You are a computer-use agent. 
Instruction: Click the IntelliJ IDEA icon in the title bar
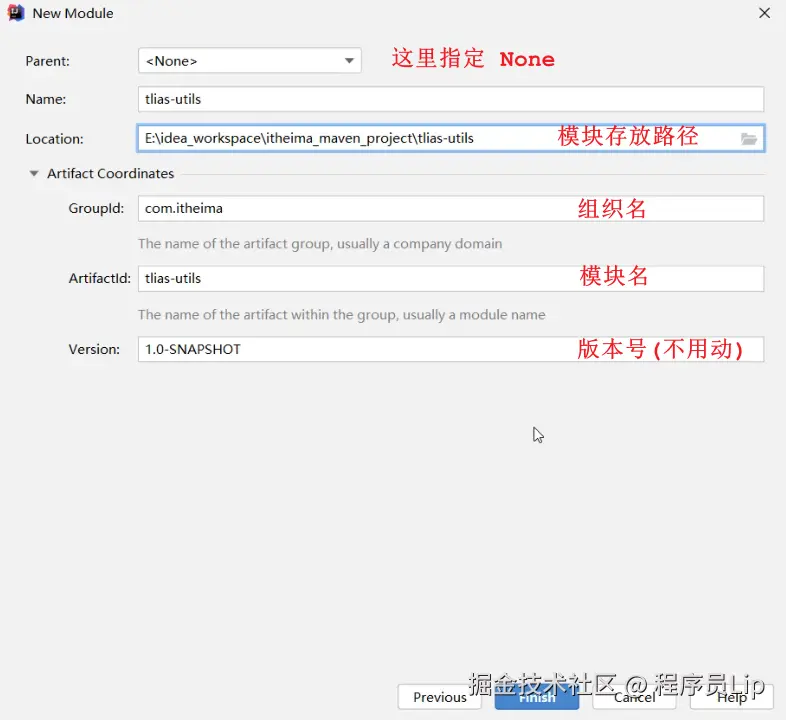pos(16,13)
